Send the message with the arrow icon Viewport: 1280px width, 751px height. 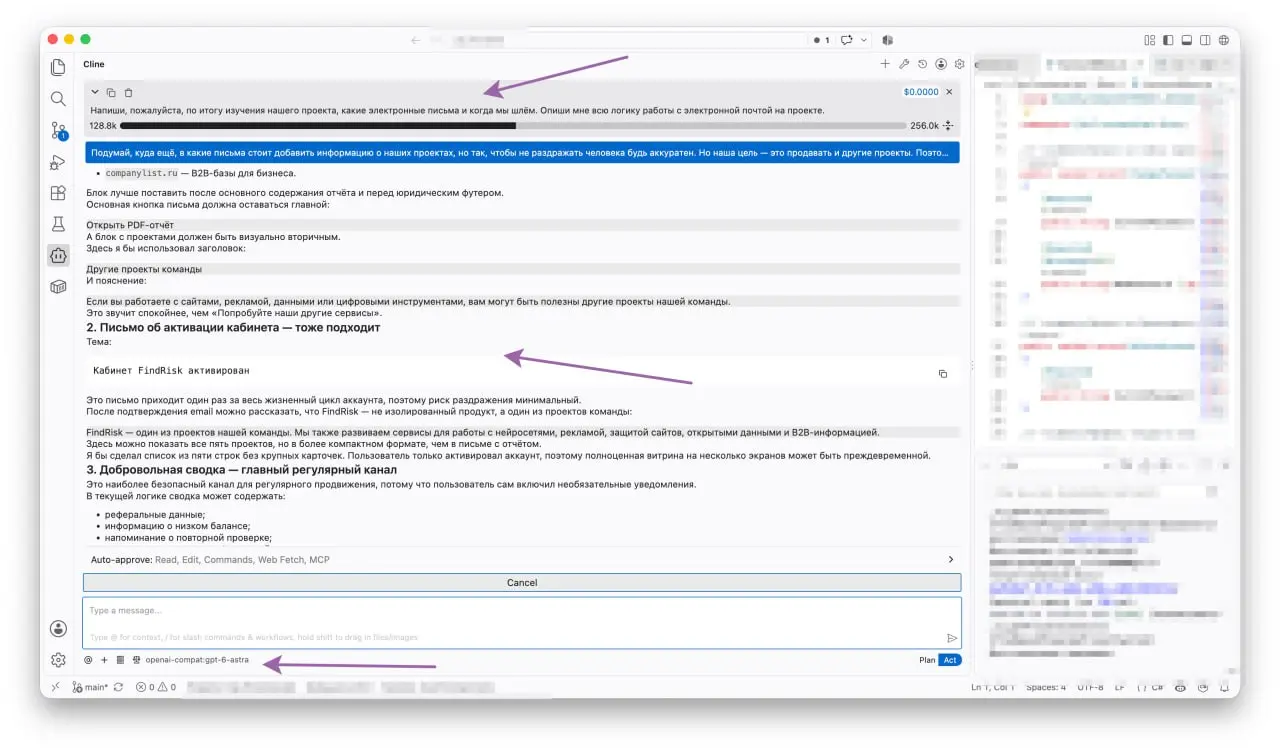point(952,637)
